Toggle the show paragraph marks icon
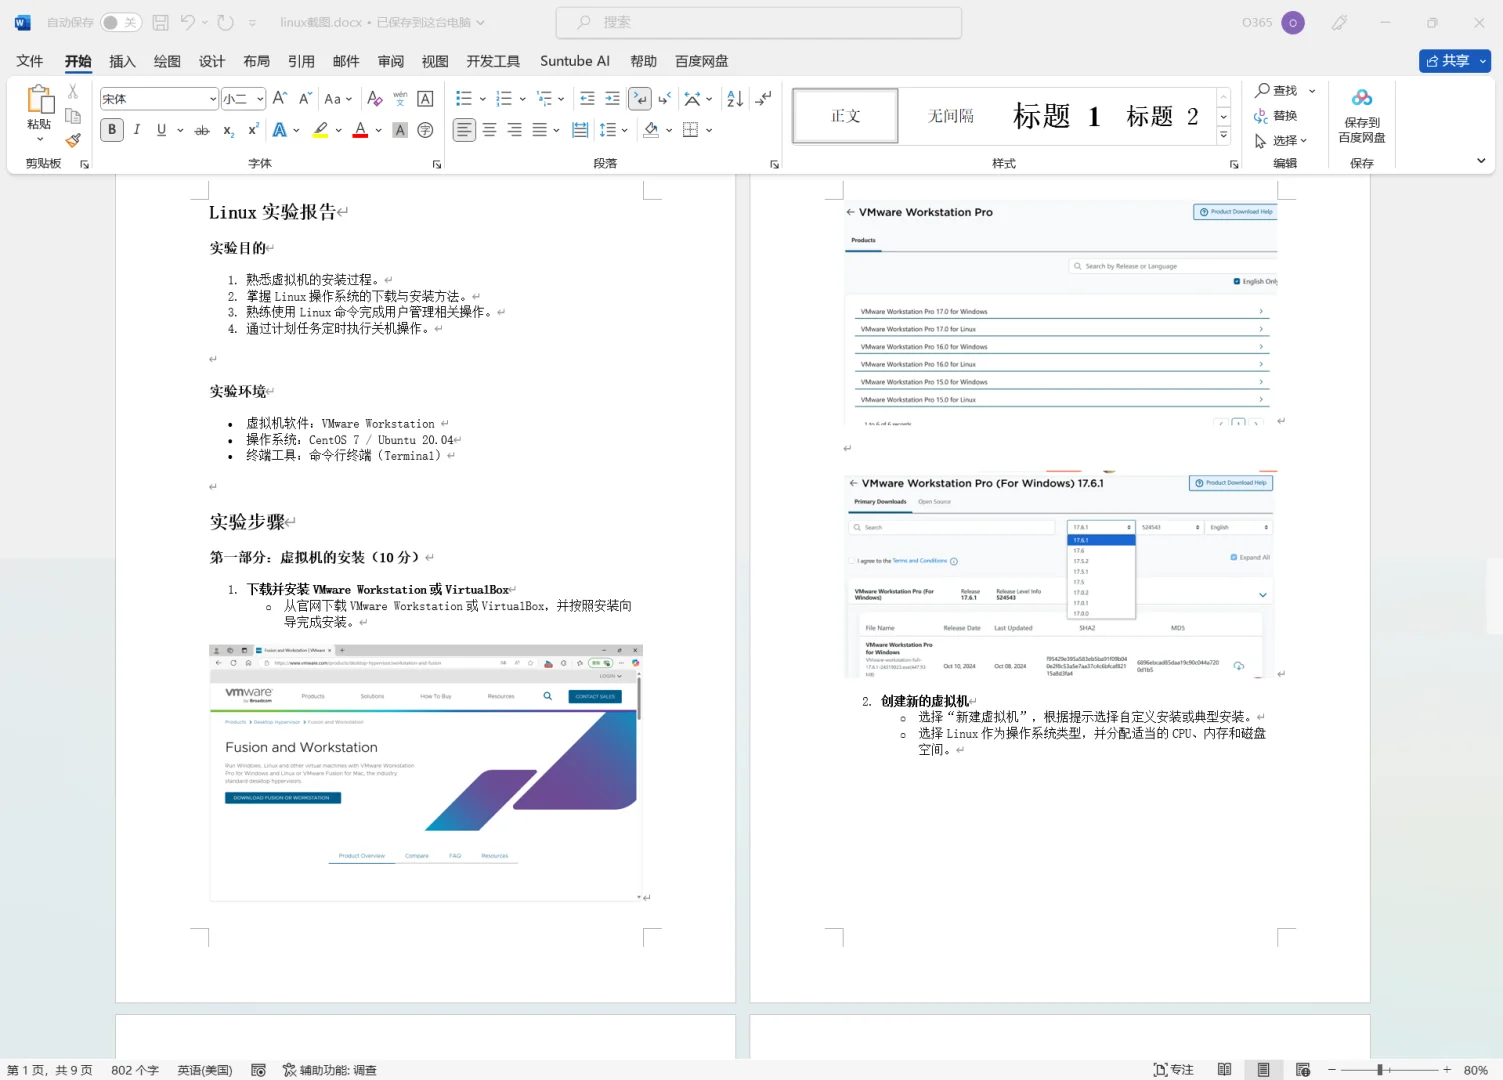This screenshot has height=1080, width=1503. [639, 98]
